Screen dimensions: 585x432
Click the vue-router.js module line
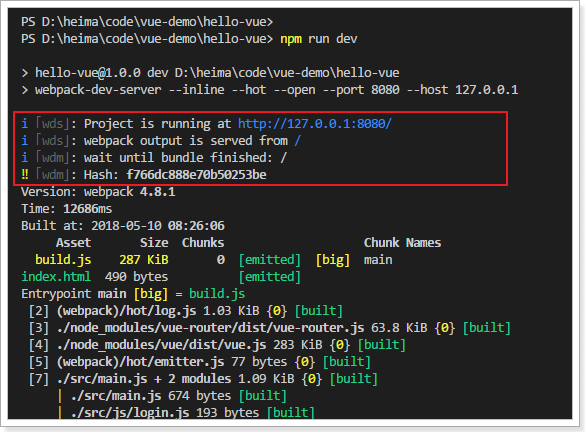point(269,328)
